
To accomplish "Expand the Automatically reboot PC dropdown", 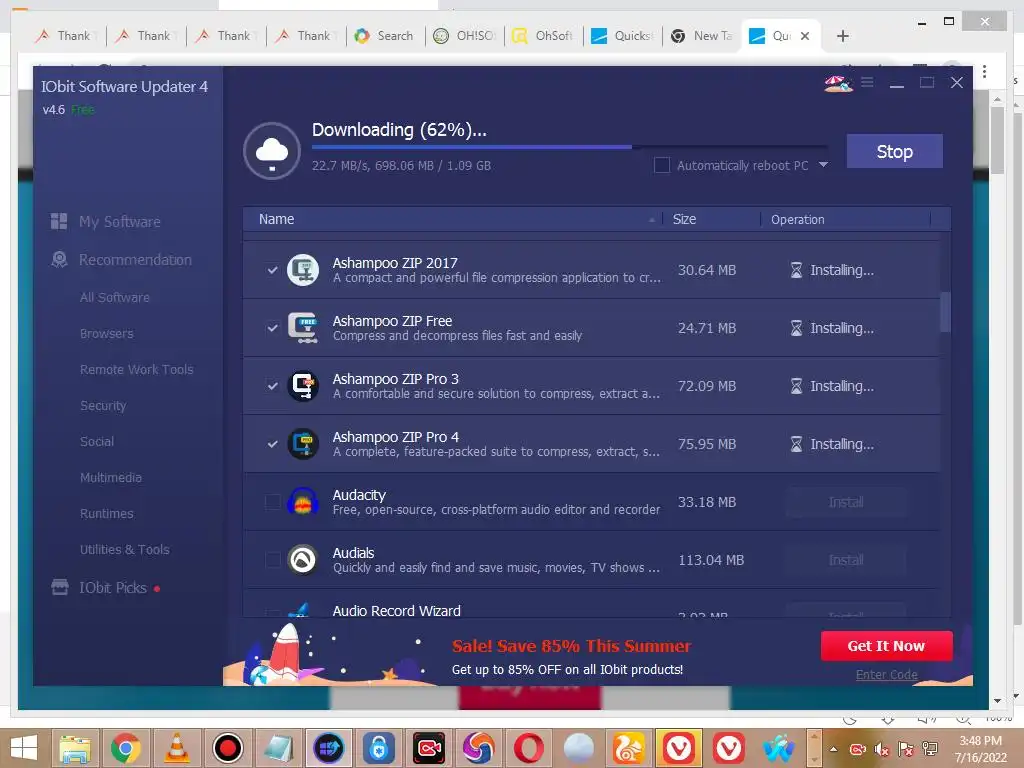I will coord(823,165).
